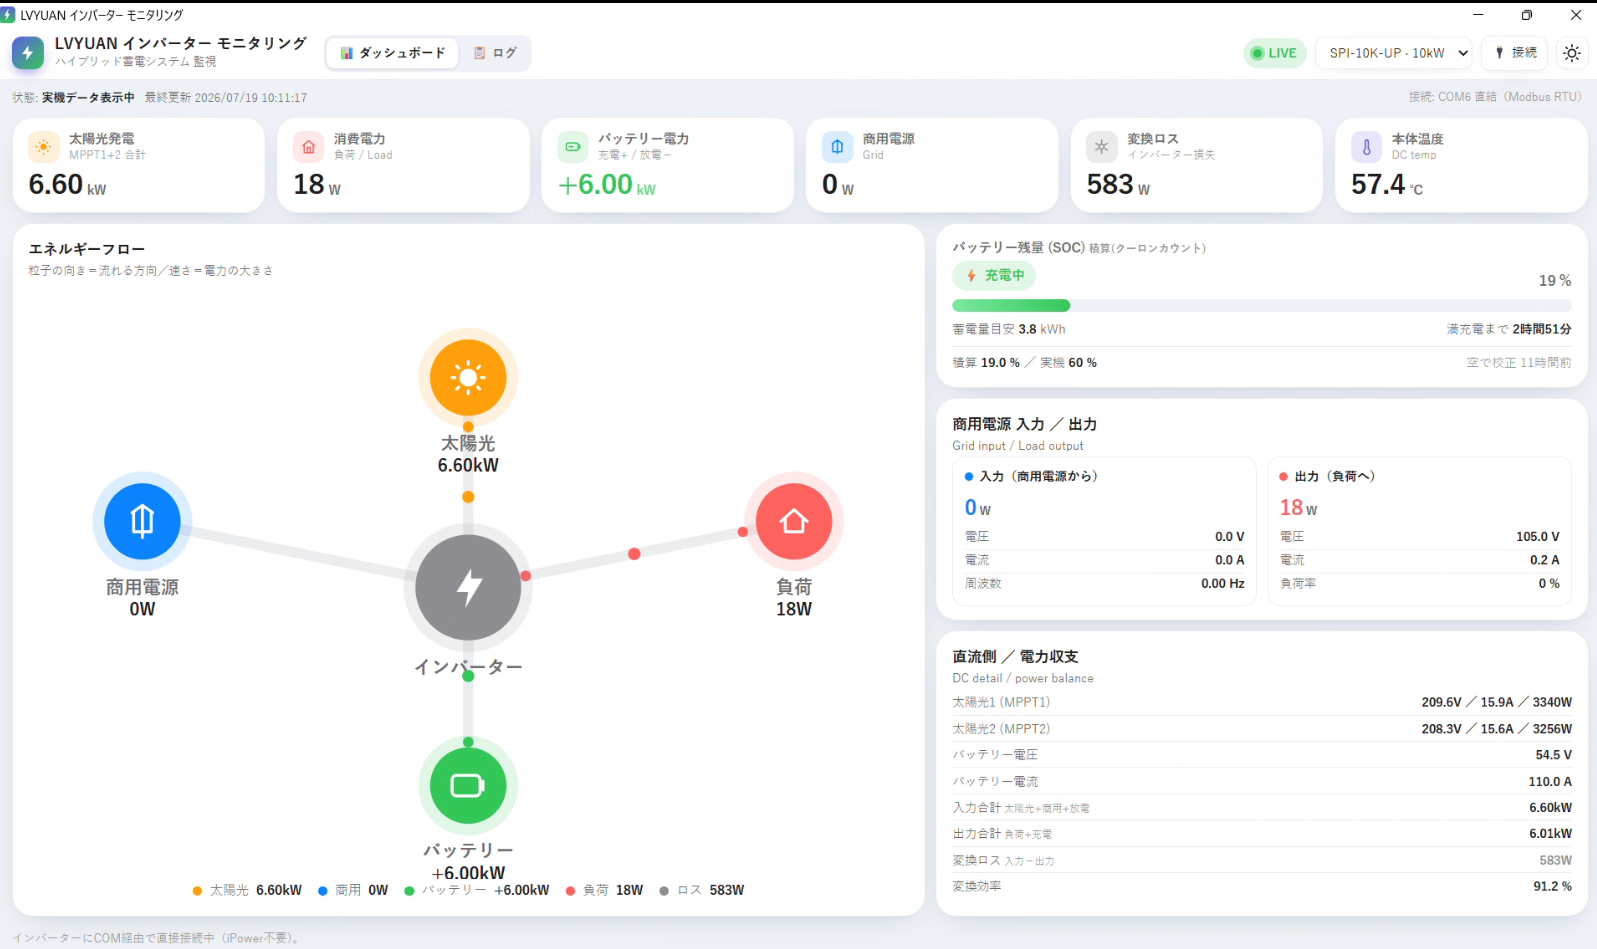Click the body temperature thermometer icon
The image size is (1597, 949).
pyautogui.click(x=1366, y=147)
